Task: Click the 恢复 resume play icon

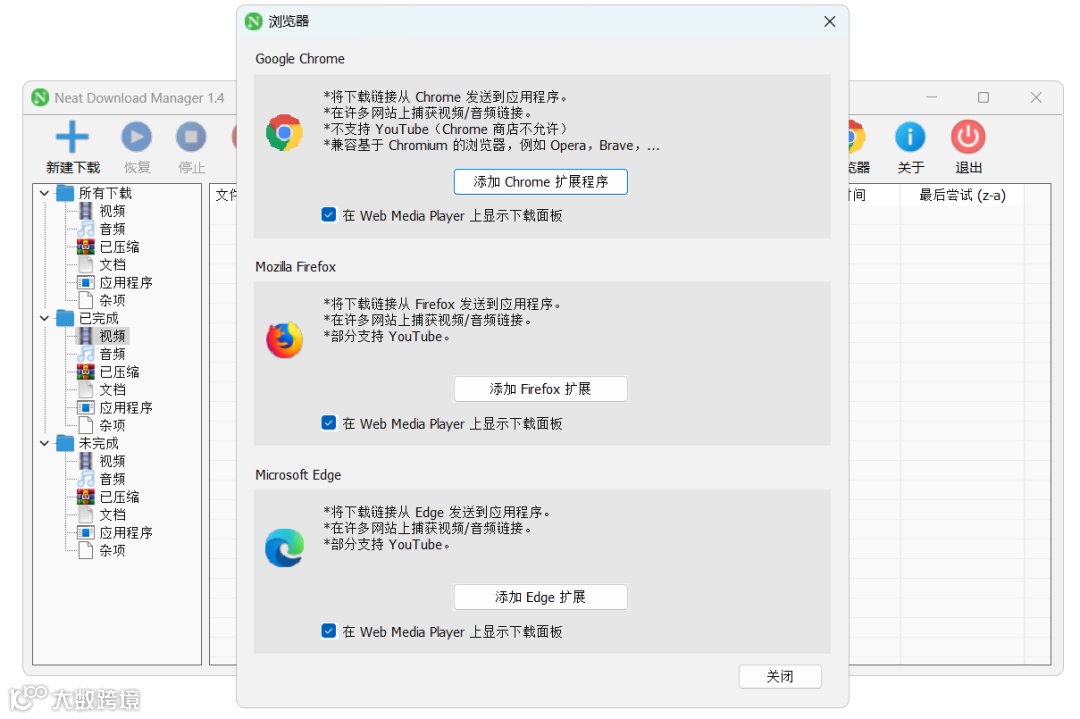Action: (x=136, y=136)
